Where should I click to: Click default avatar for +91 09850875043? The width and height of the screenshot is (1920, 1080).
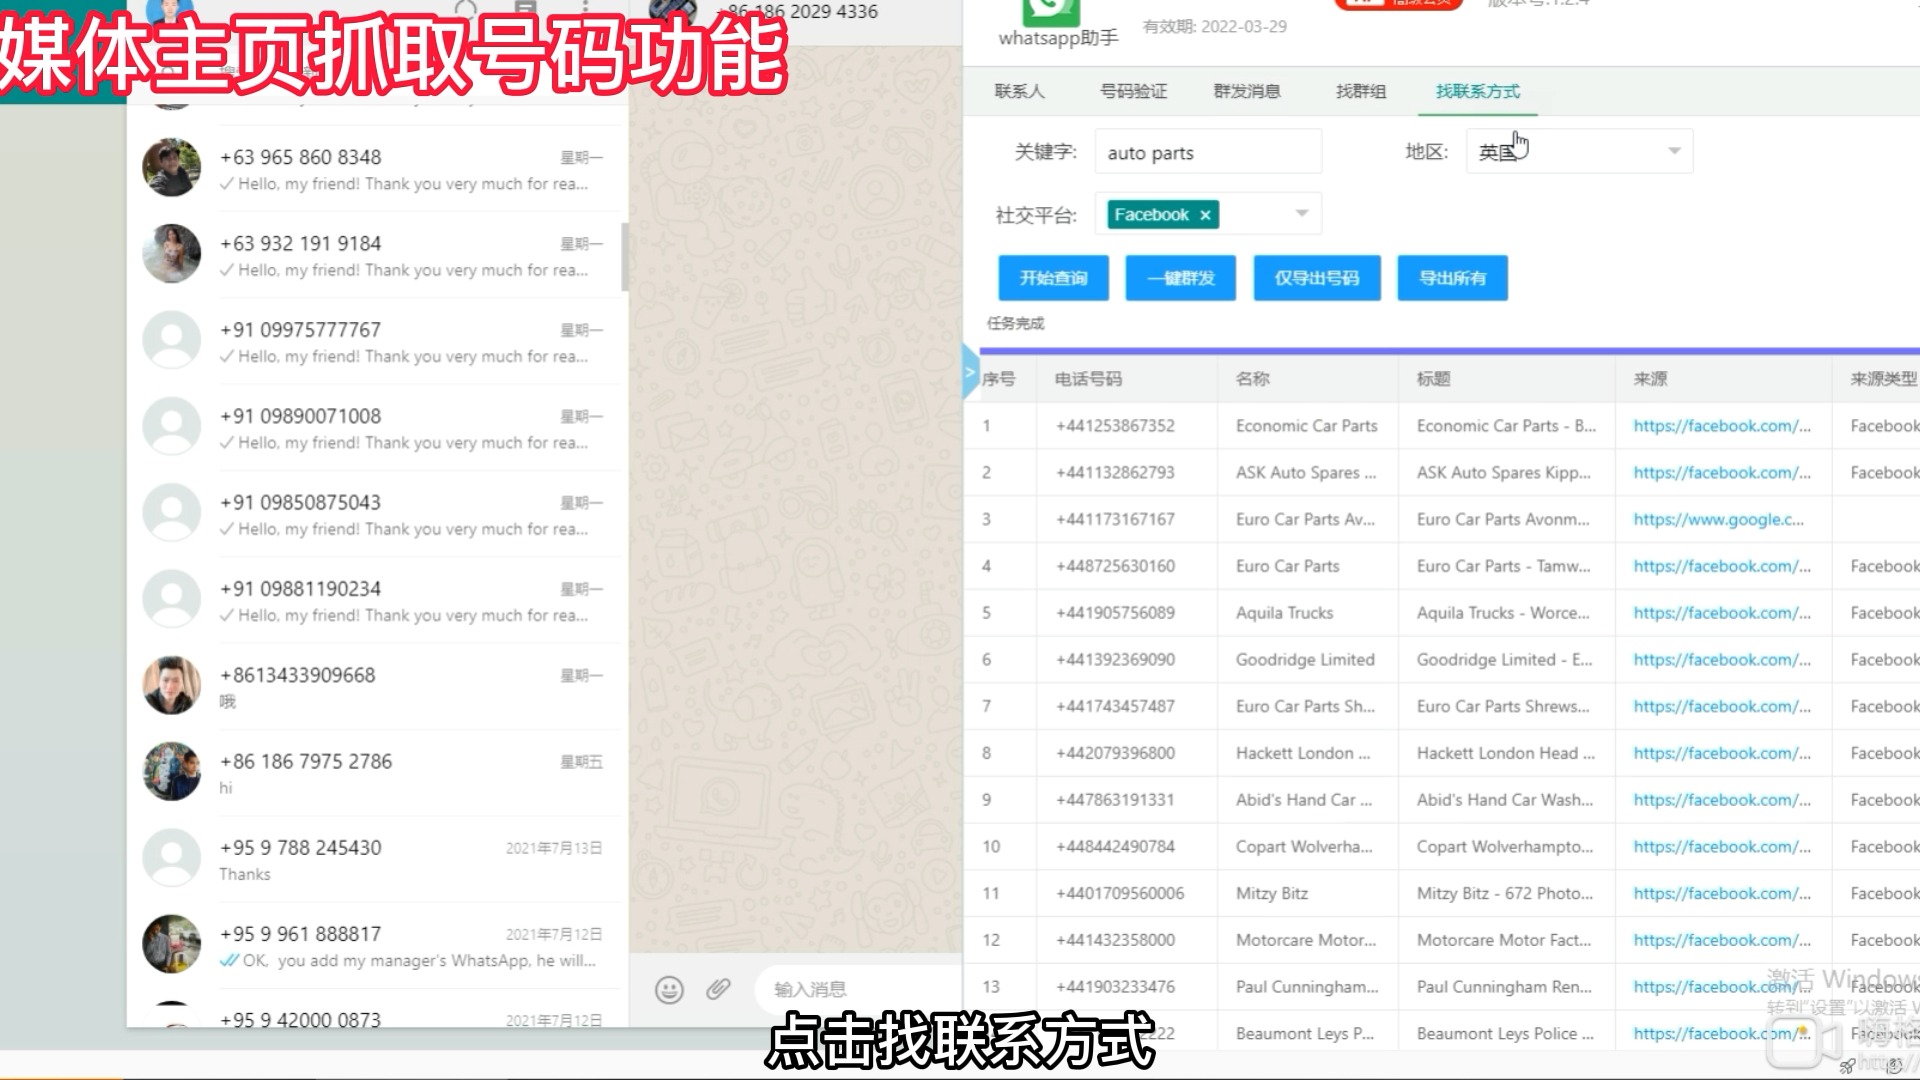(172, 513)
